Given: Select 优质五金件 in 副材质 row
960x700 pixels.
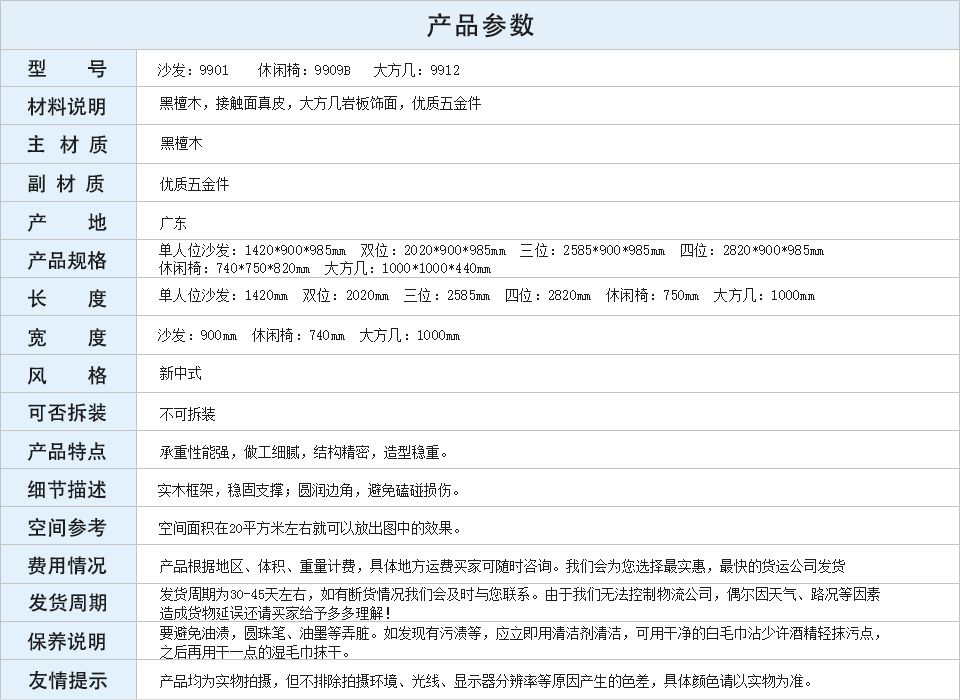Looking at the screenshot, I should [194, 184].
